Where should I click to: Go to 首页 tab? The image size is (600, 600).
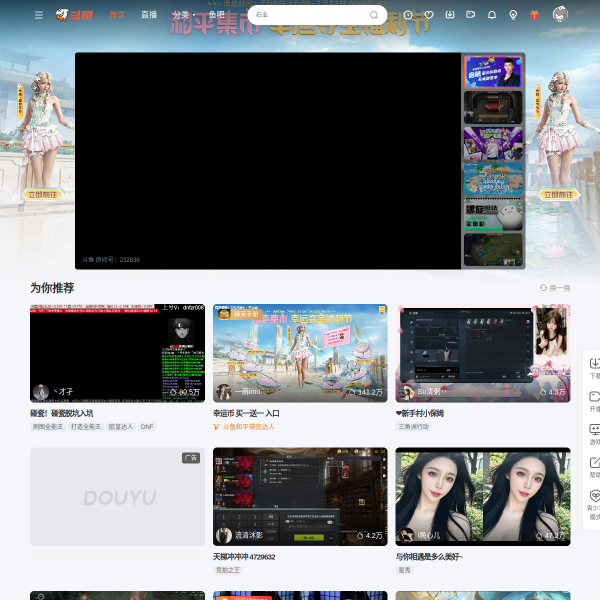117,15
